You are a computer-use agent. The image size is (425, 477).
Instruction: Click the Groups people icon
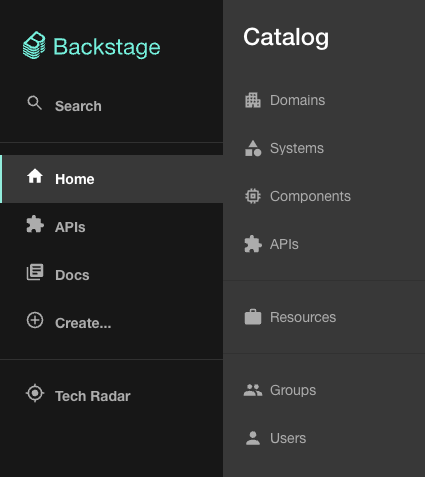(253, 390)
